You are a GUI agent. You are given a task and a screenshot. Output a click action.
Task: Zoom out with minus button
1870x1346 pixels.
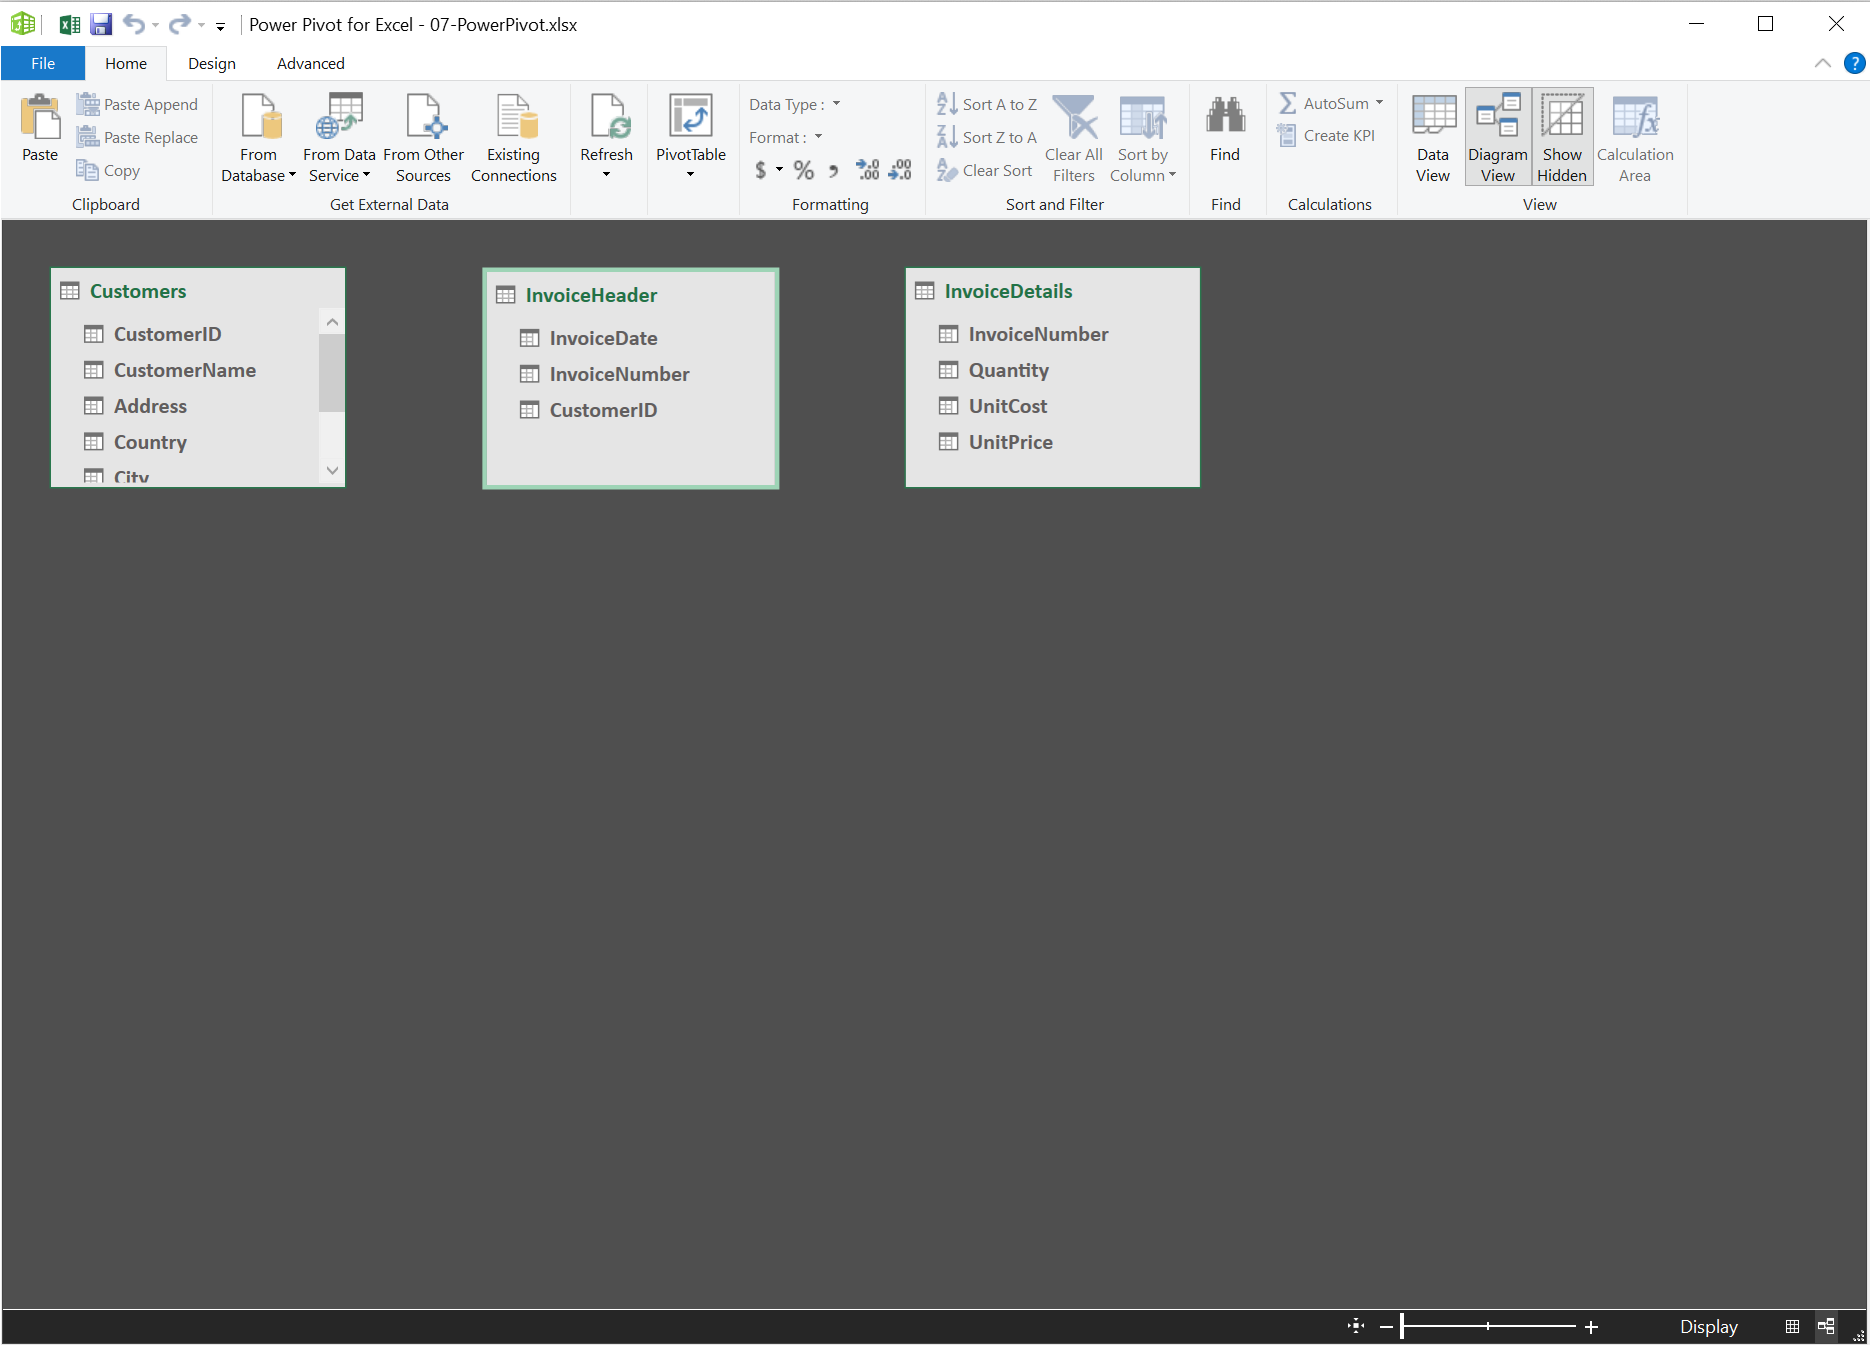pyautogui.click(x=1386, y=1327)
